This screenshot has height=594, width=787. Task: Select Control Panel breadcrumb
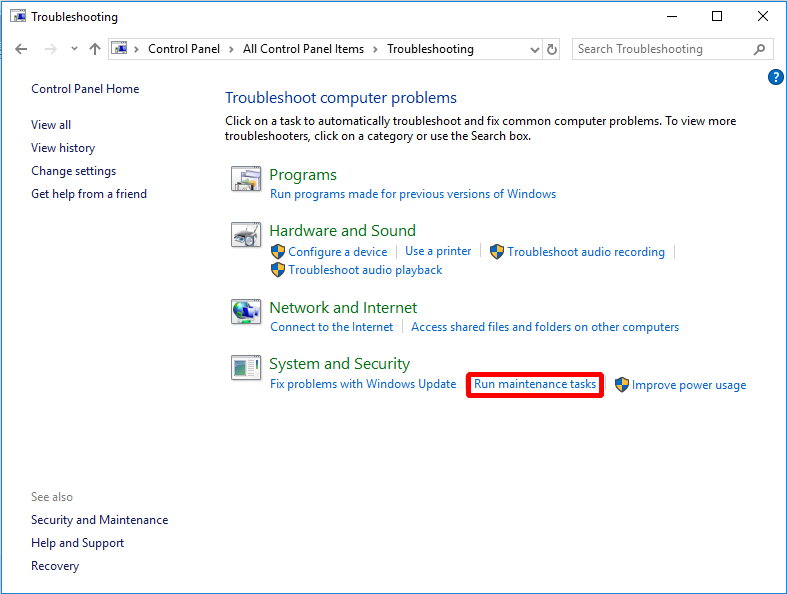pyautogui.click(x=184, y=49)
